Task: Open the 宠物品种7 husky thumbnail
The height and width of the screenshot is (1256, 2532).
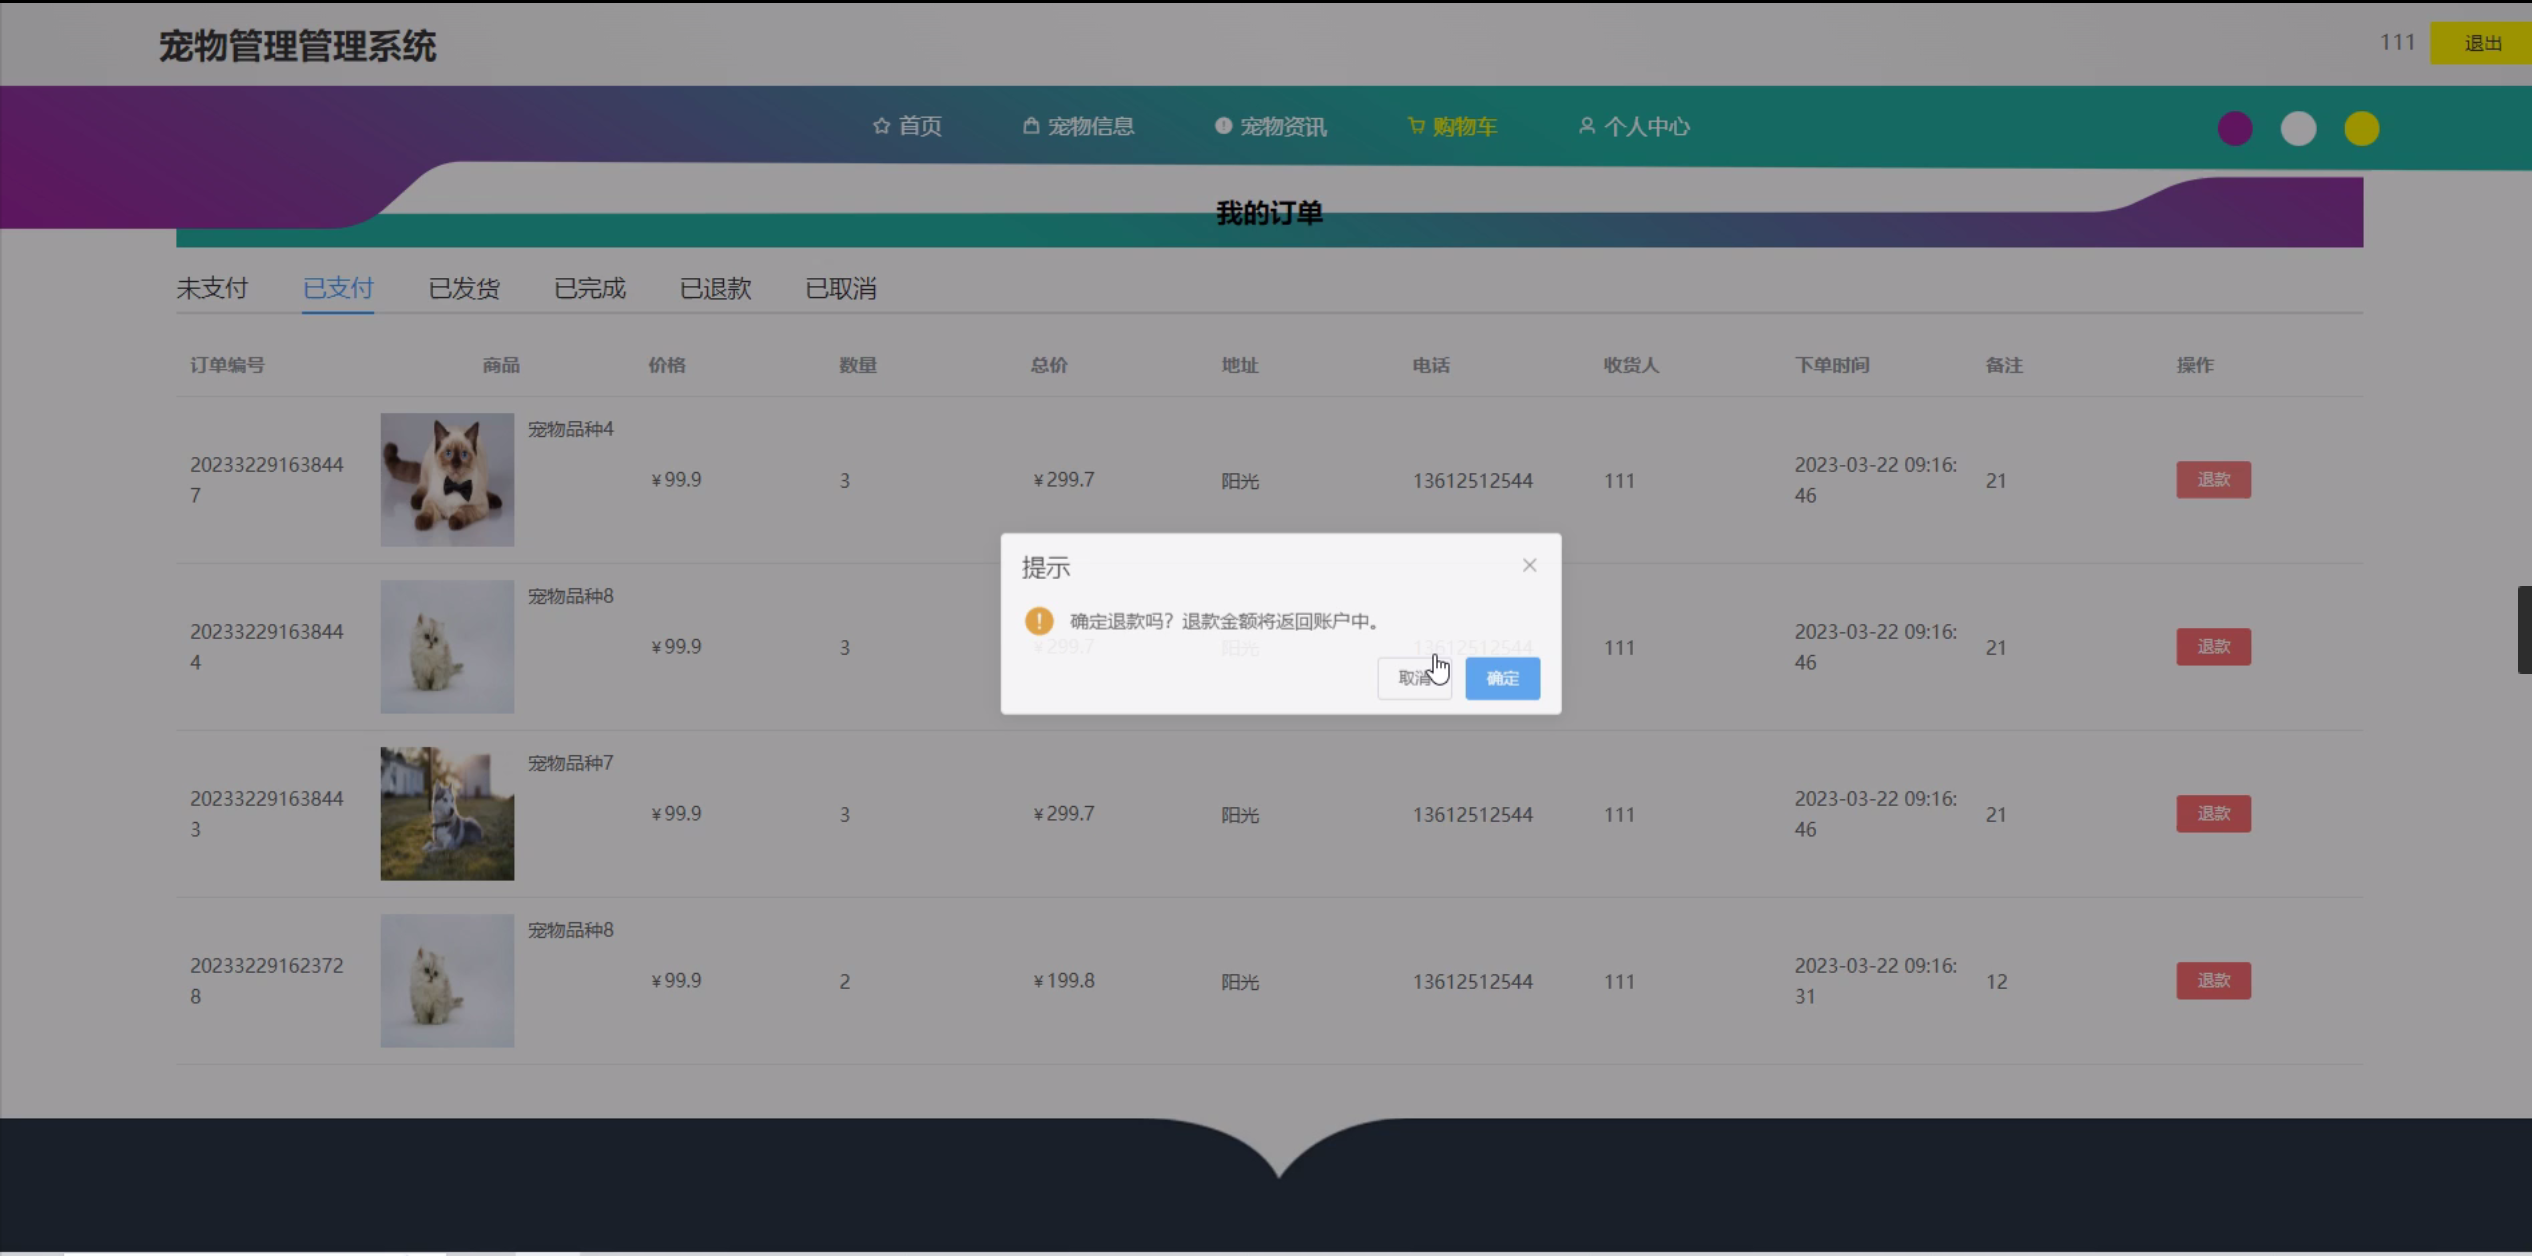Action: [447, 814]
